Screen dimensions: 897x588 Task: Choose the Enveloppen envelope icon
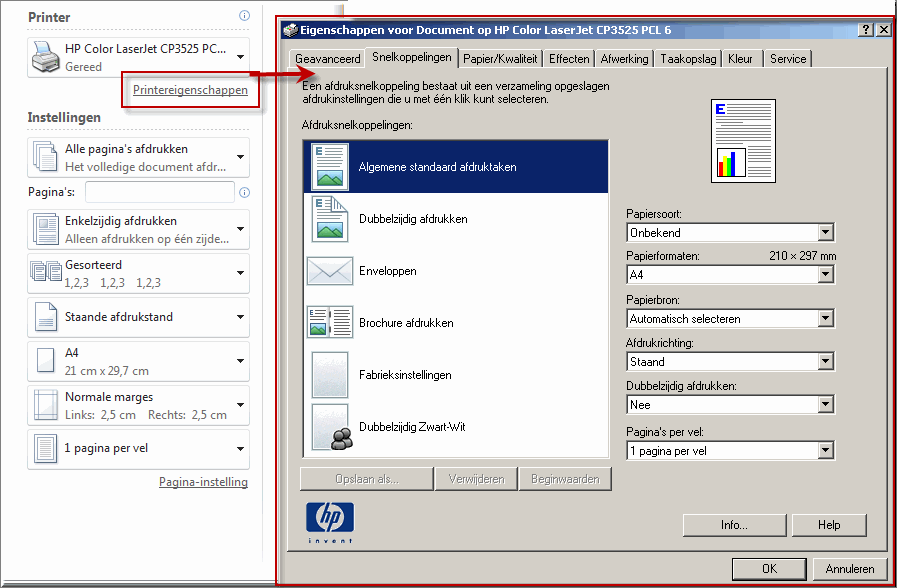tap(330, 271)
